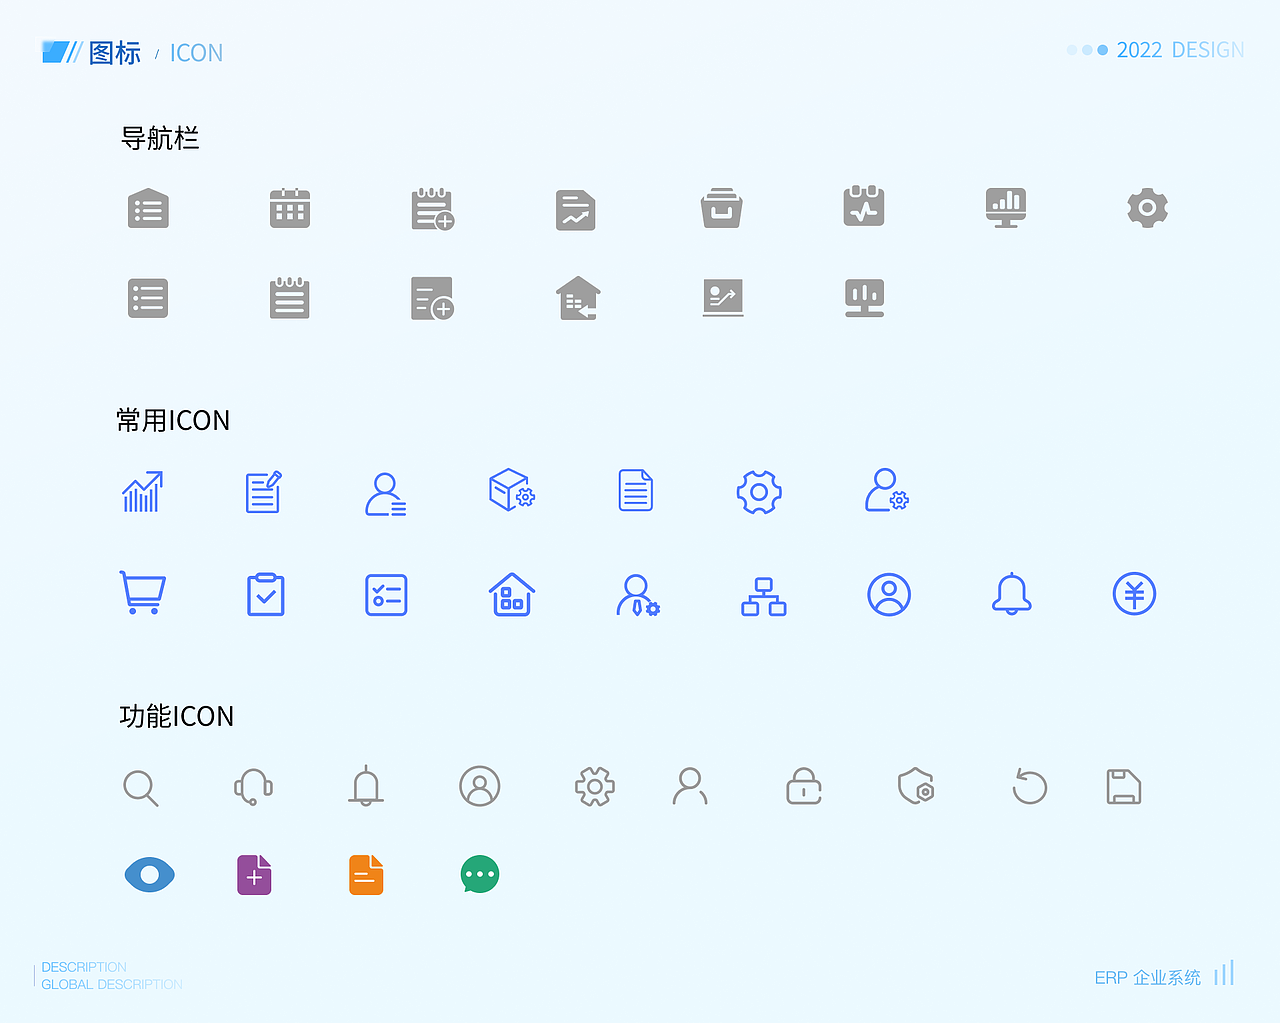Select the blue notification bell icon

(x=1012, y=594)
